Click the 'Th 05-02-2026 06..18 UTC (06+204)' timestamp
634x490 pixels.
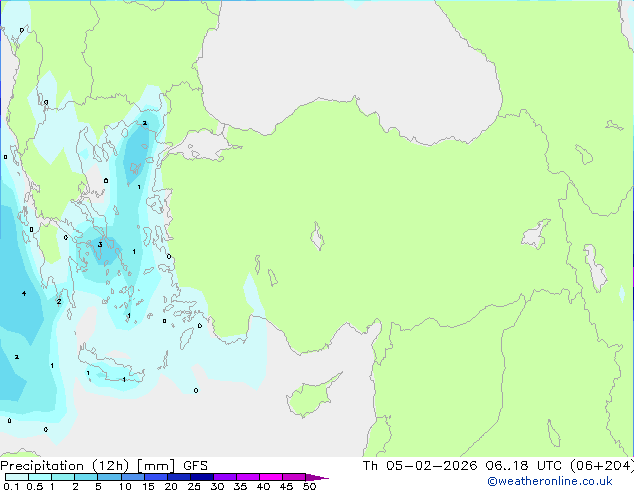coord(498,466)
